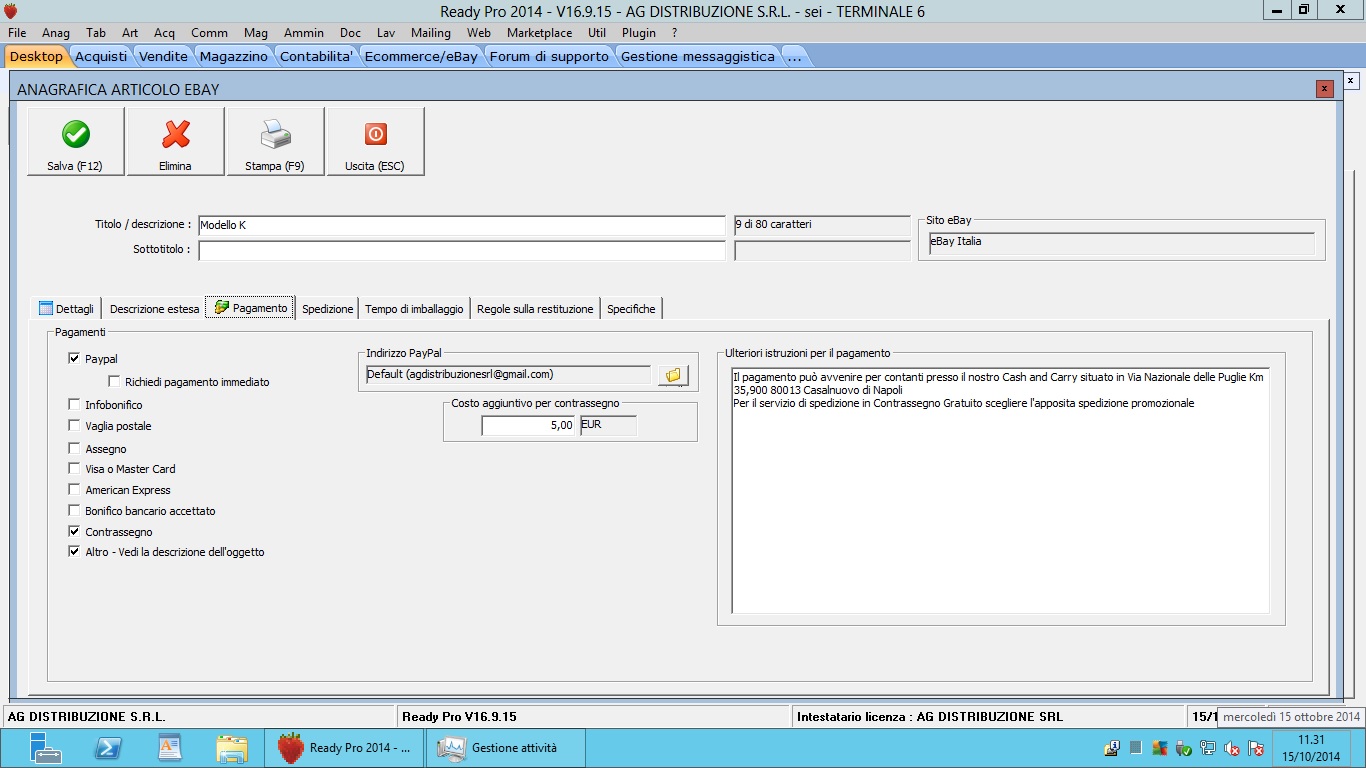Image resolution: width=1366 pixels, height=768 pixels.
Task: Switch to Gestione attività taskbar button
Action: 505,748
